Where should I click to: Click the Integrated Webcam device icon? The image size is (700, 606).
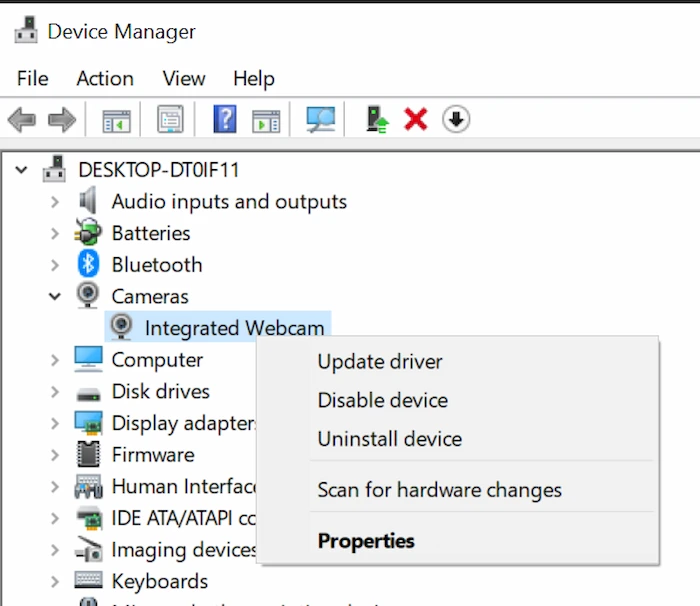[121, 326]
